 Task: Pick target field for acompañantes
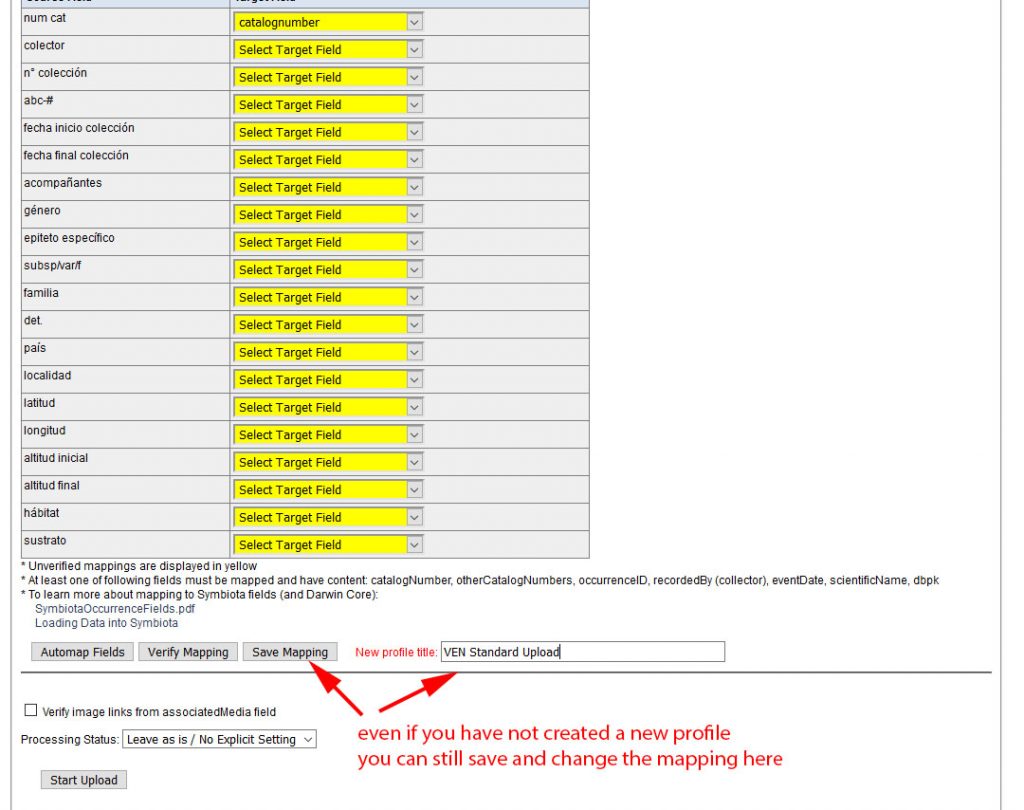pyautogui.click(x=328, y=187)
